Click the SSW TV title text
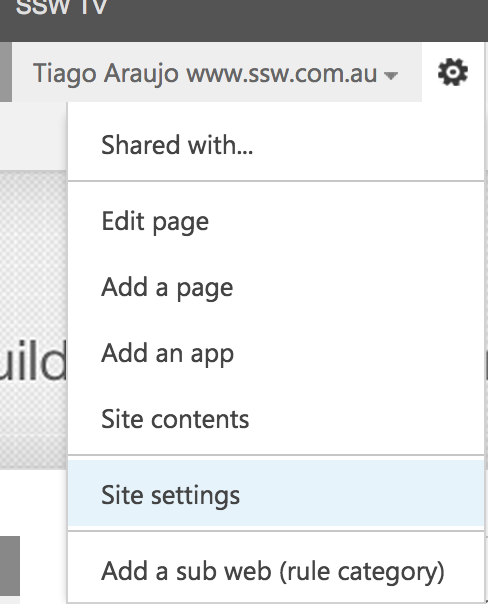The width and height of the screenshot is (488, 604). pos(61,7)
